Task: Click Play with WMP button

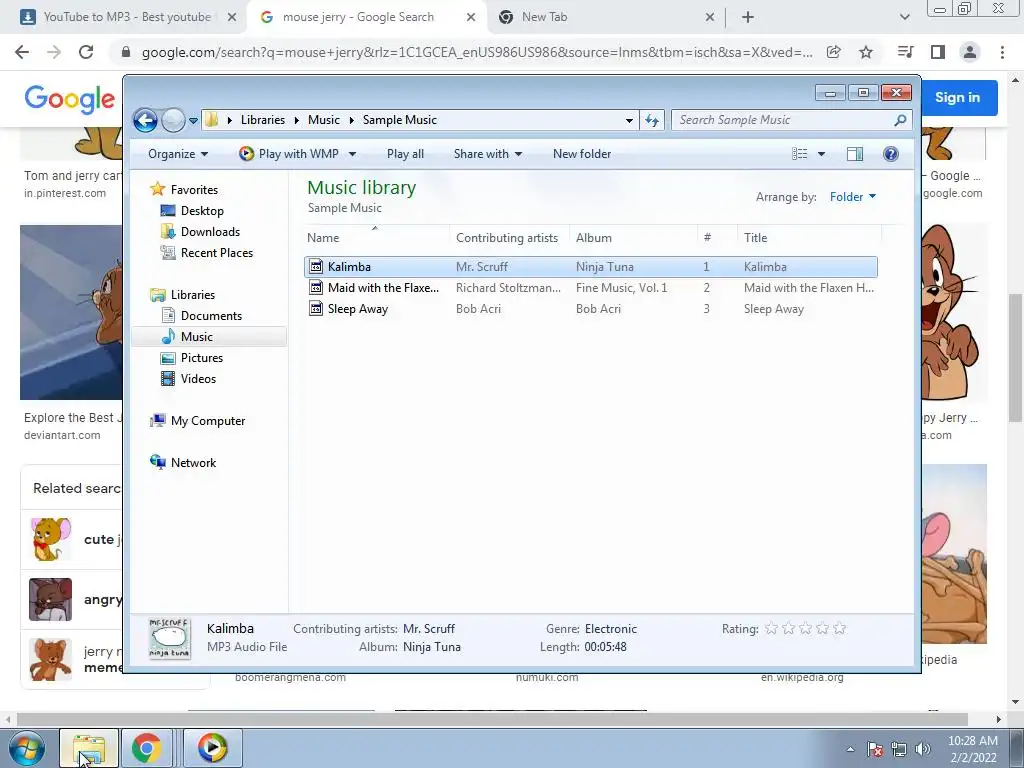Action: [289, 154]
